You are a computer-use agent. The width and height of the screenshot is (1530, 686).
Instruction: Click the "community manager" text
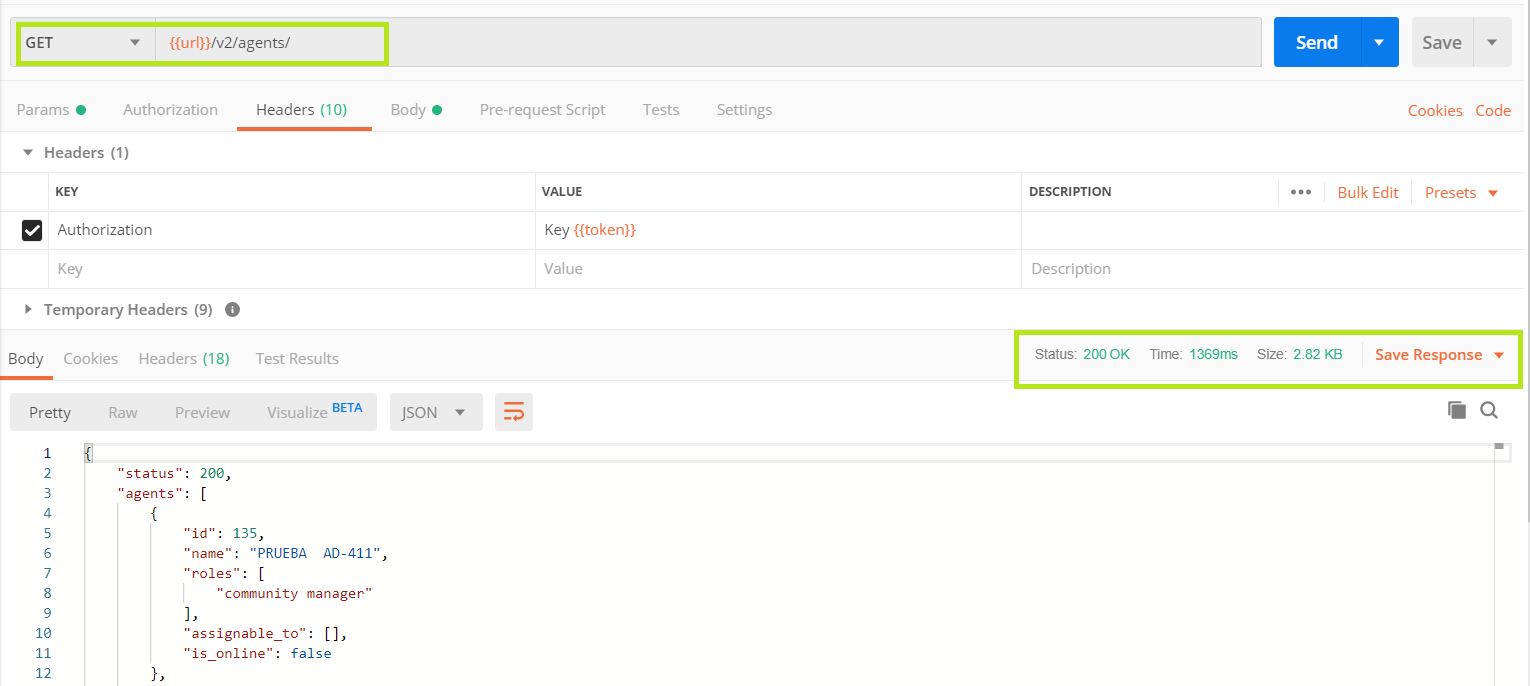(x=294, y=593)
